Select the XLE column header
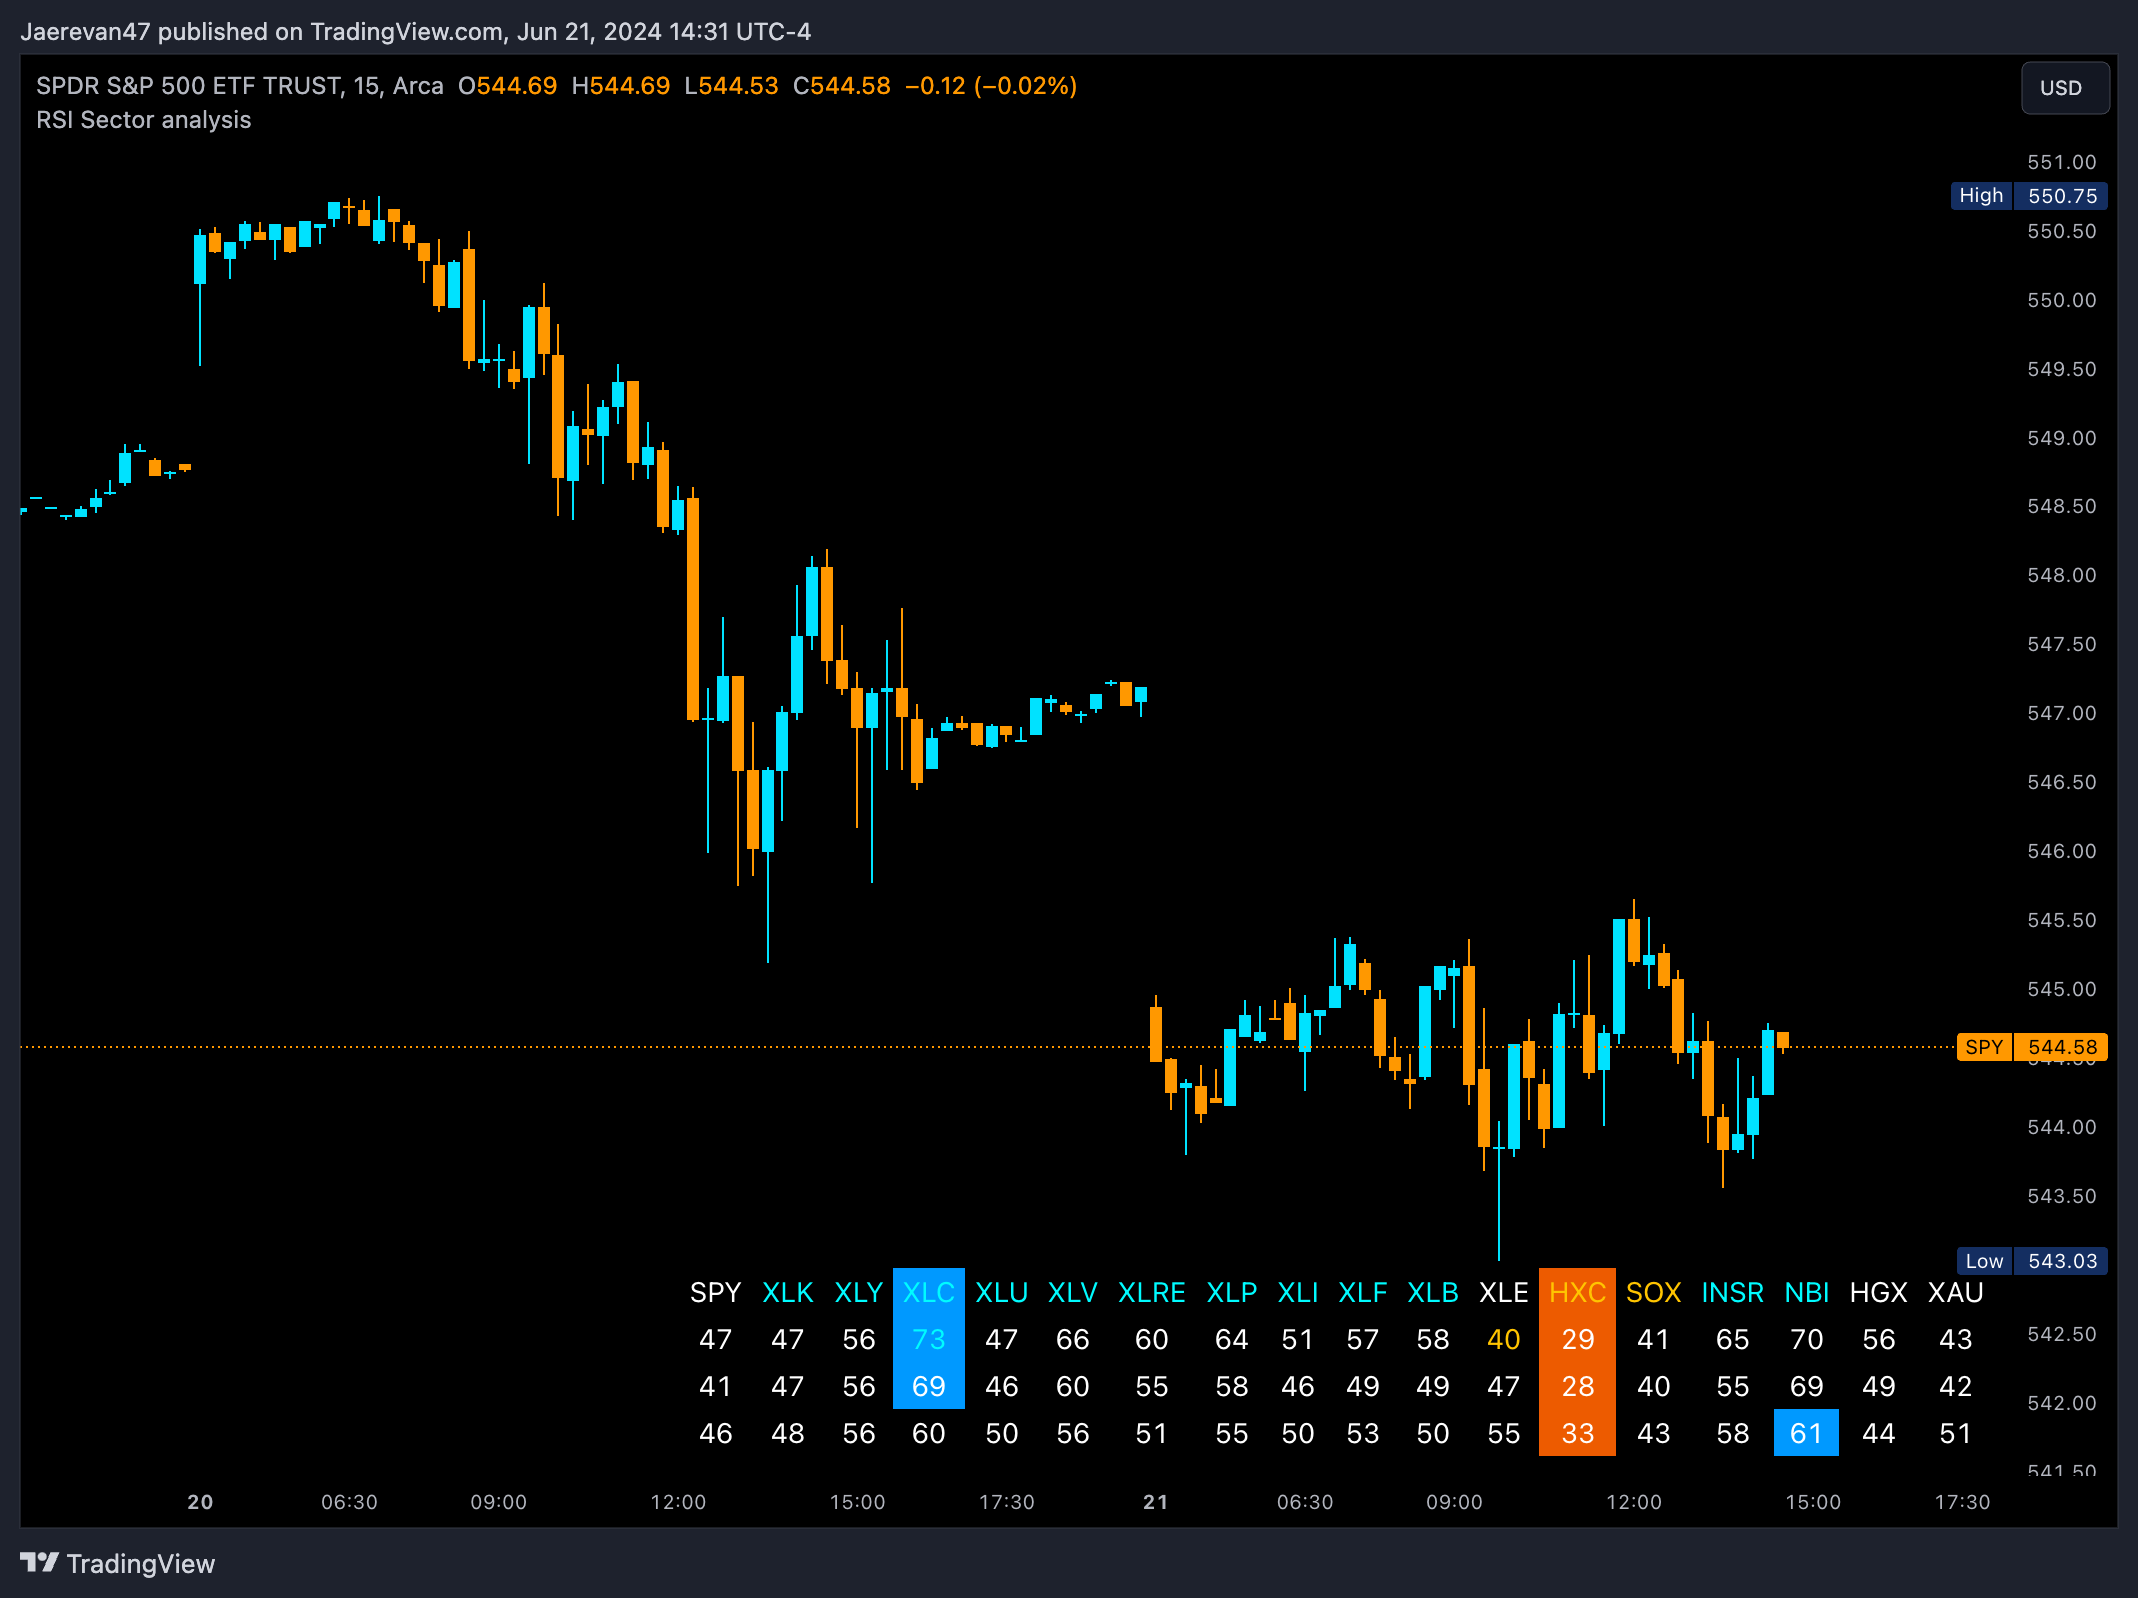 click(1504, 1292)
